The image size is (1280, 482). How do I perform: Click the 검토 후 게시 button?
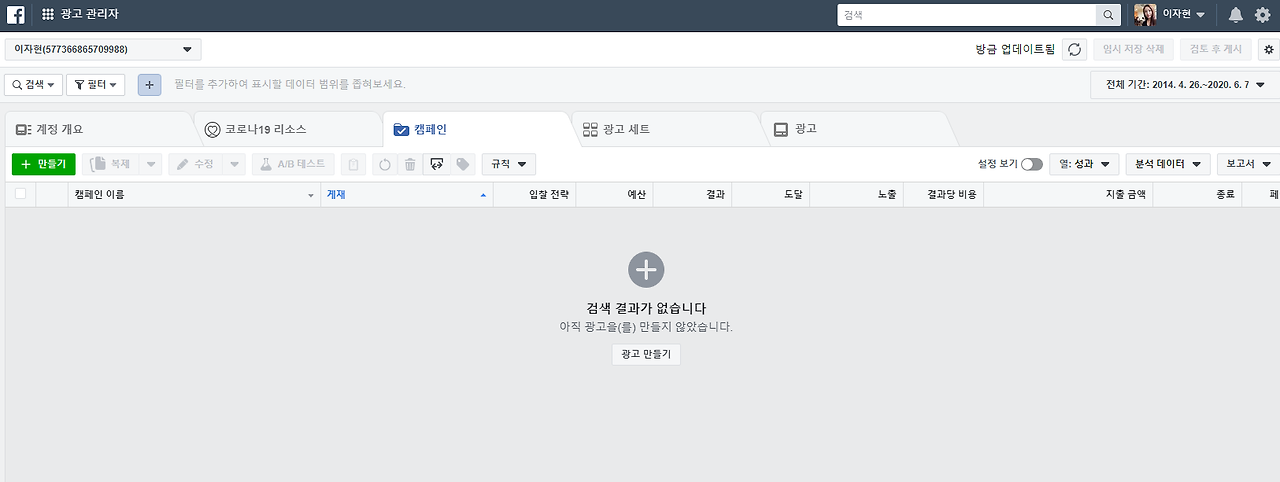tap(1216, 49)
